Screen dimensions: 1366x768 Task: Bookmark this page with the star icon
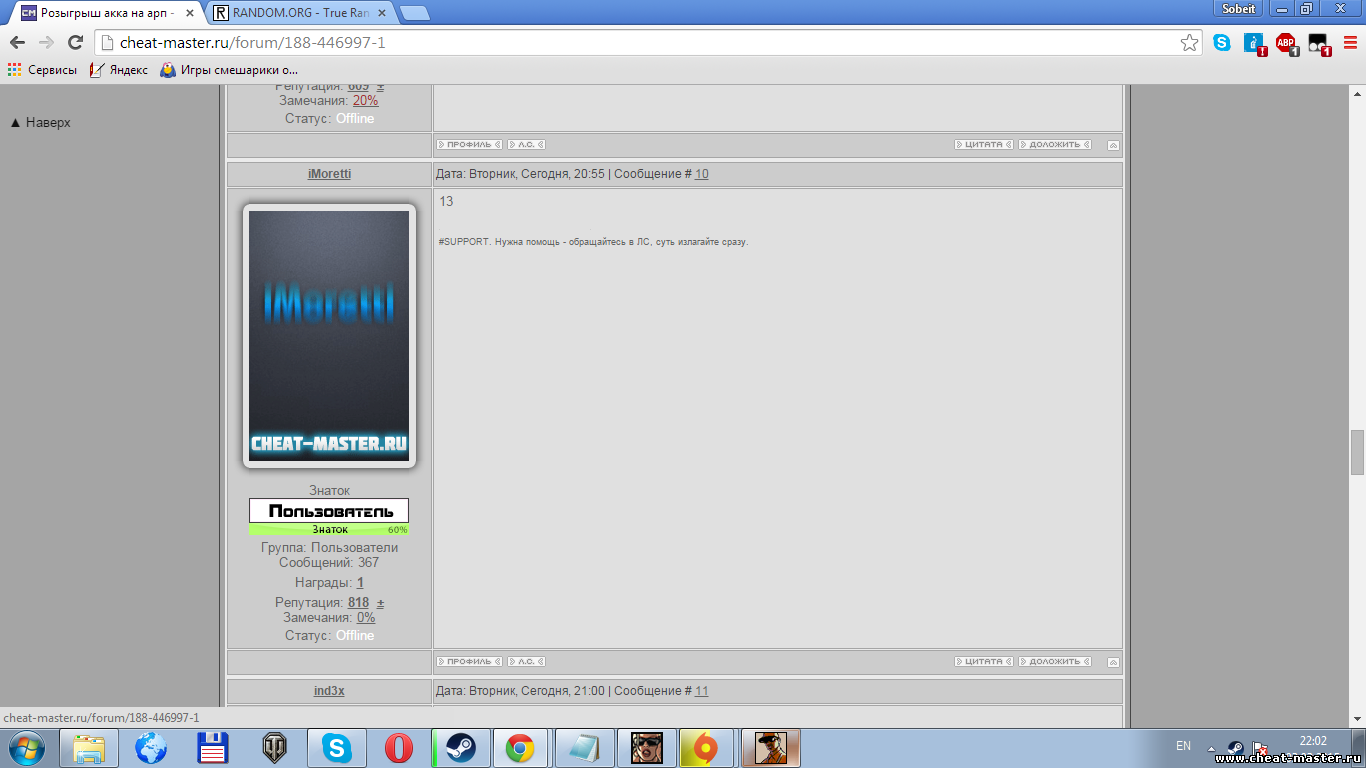(1189, 42)
